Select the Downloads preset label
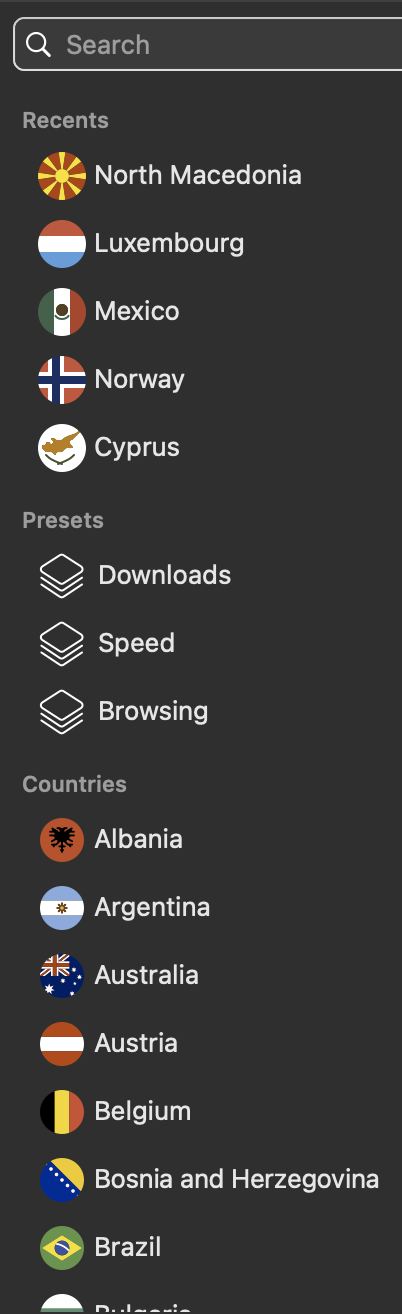Screen dimensions: 402x1314 tap(165, 575)
